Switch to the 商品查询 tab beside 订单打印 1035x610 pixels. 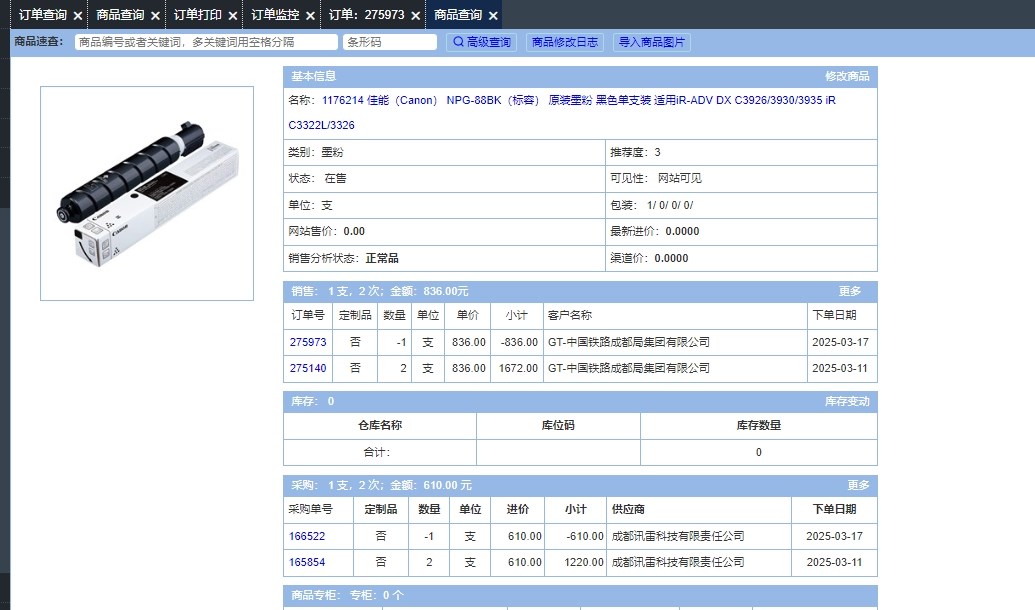click(119, 15)
